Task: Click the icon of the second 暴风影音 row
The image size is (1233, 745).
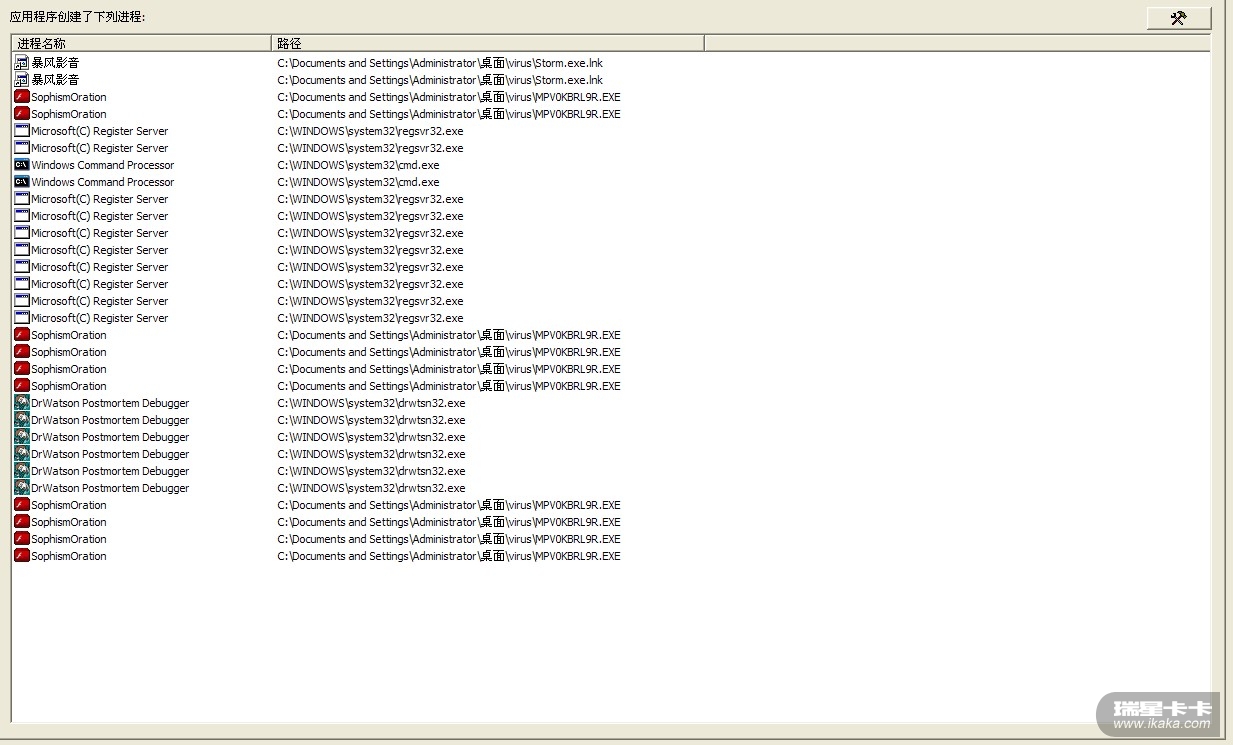Action: pos(21,80)
